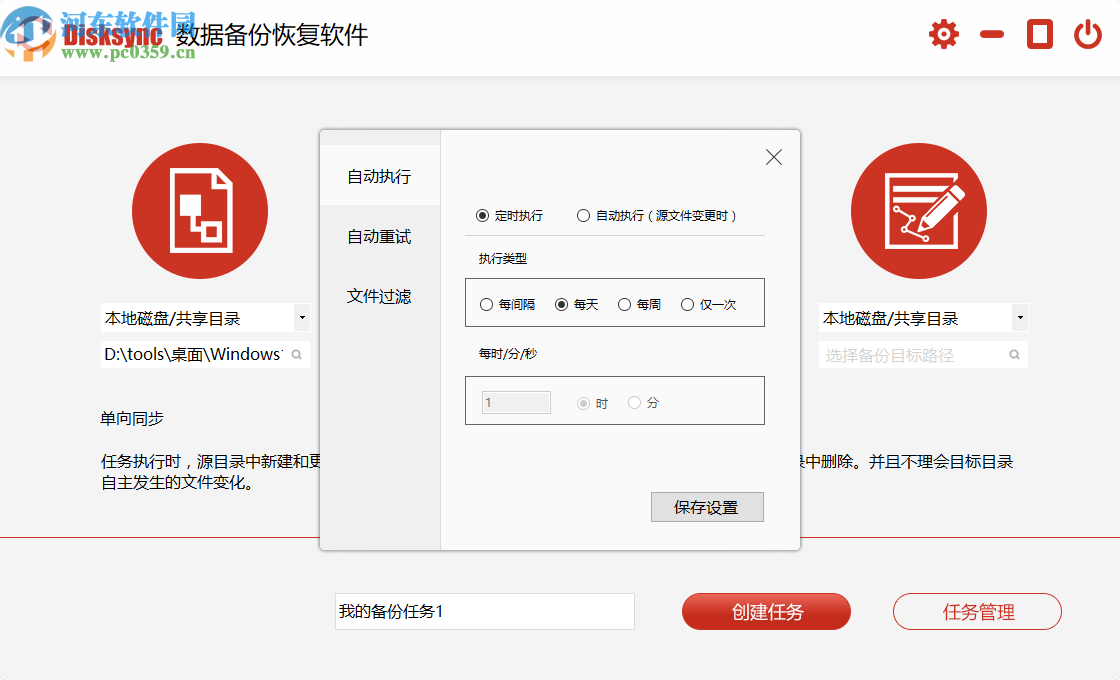Click the magnifier in the 选择备份目标路径 field

click(1013, 354)
